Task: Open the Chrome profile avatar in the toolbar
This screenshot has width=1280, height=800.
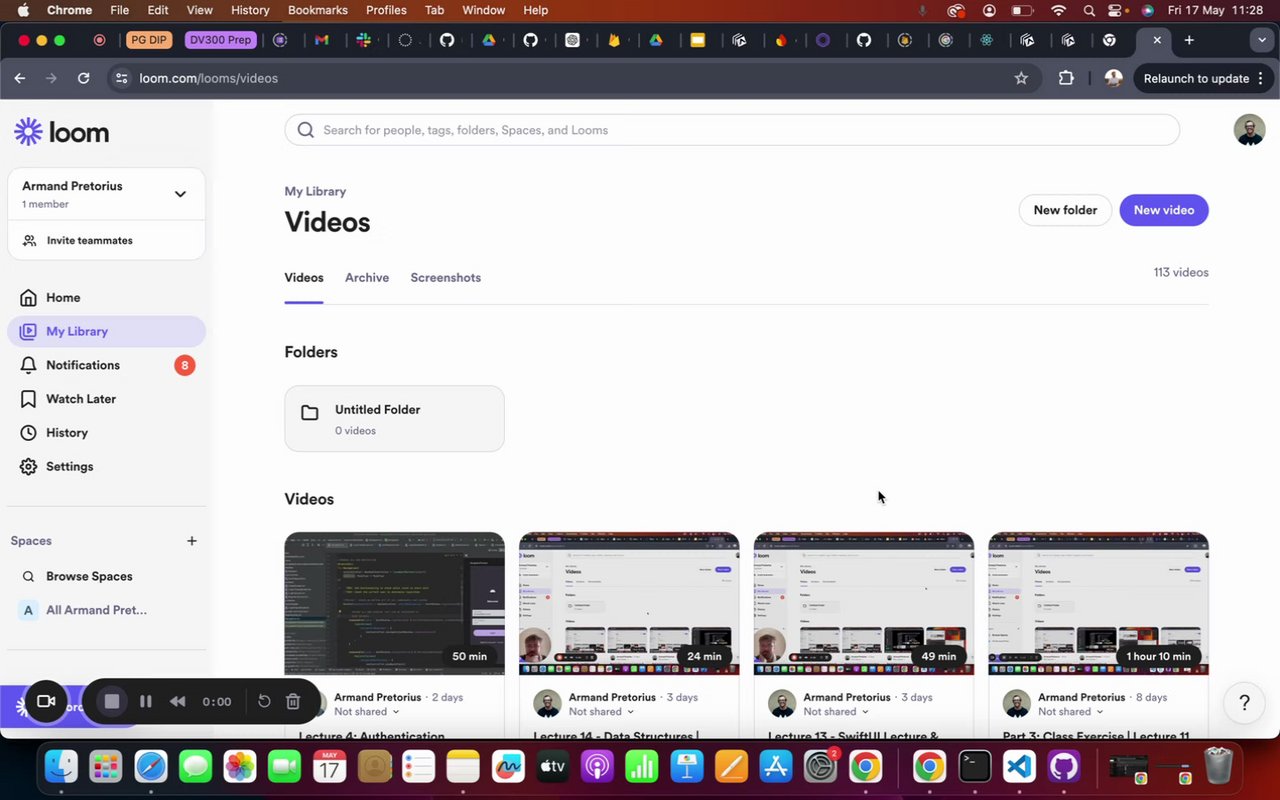Action: point(1113,78)
